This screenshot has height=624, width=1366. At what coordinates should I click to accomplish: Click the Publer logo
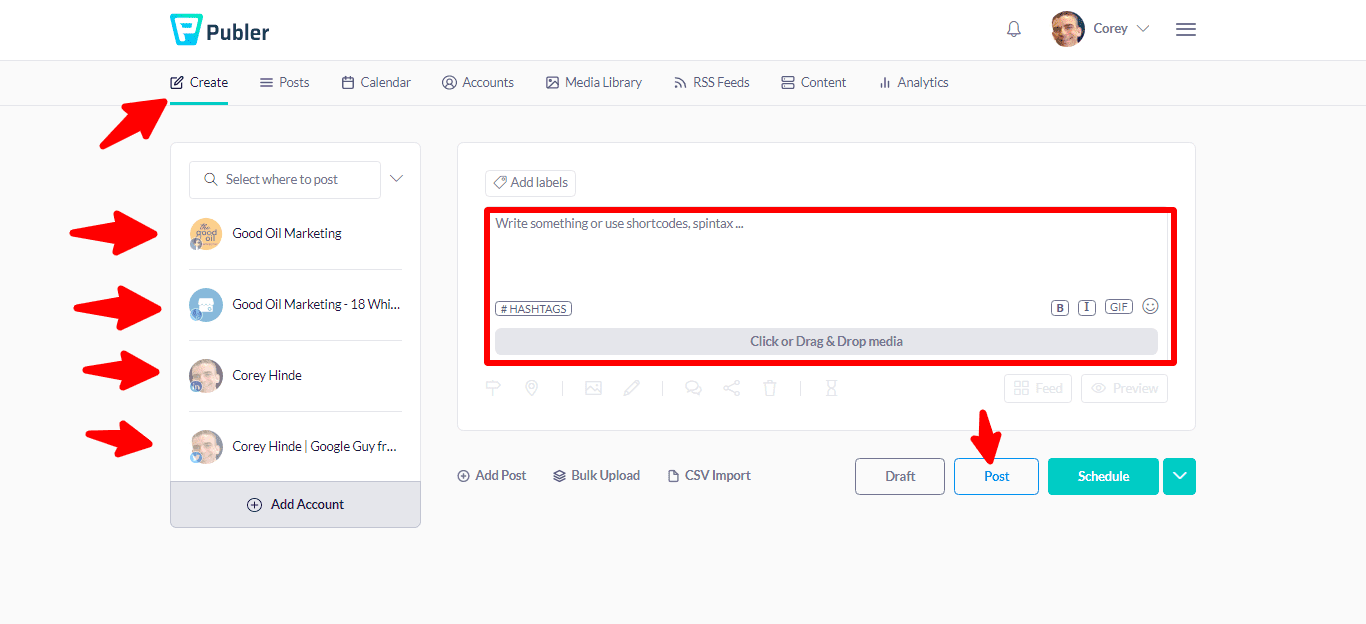click(220, 30)
